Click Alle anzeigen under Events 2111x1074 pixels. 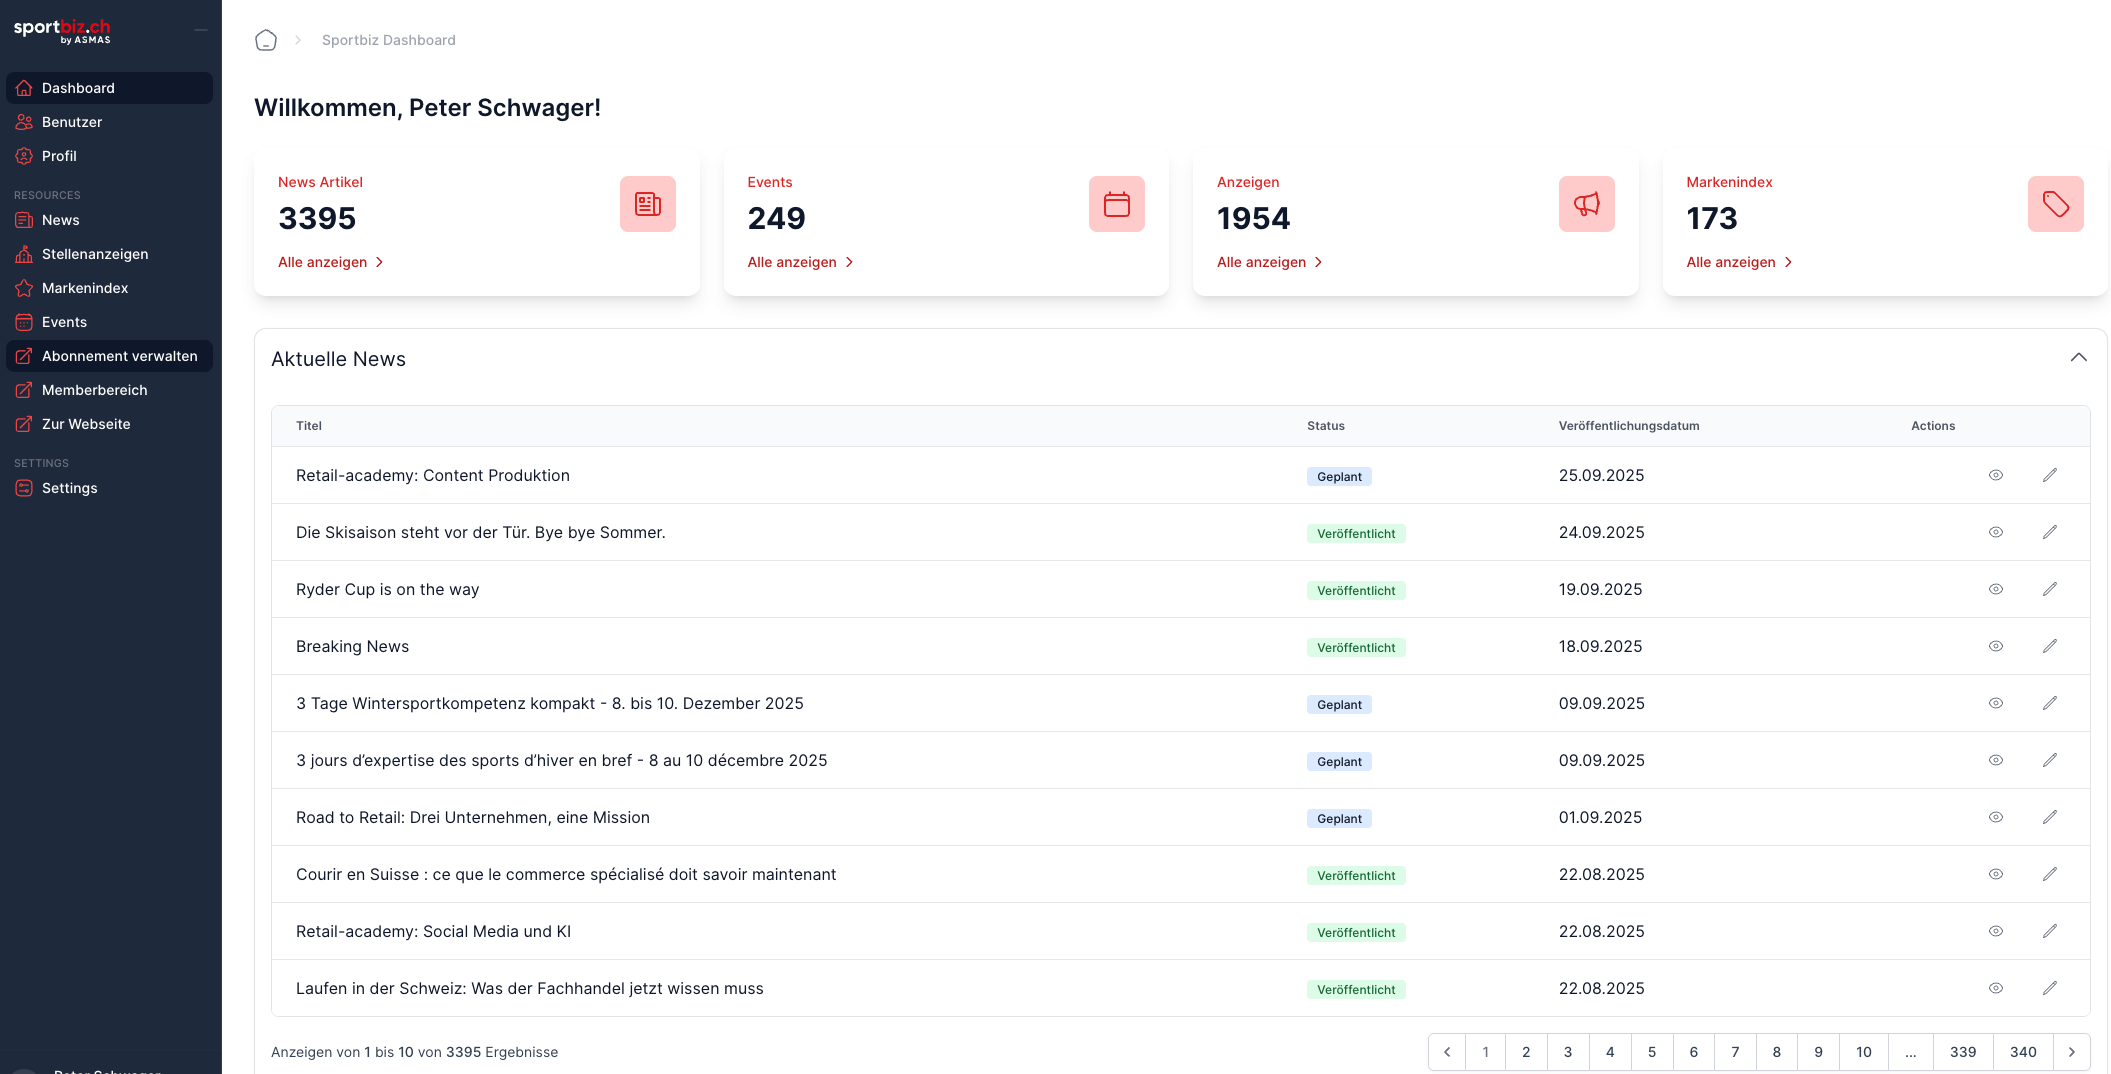(x=799, y=262)
